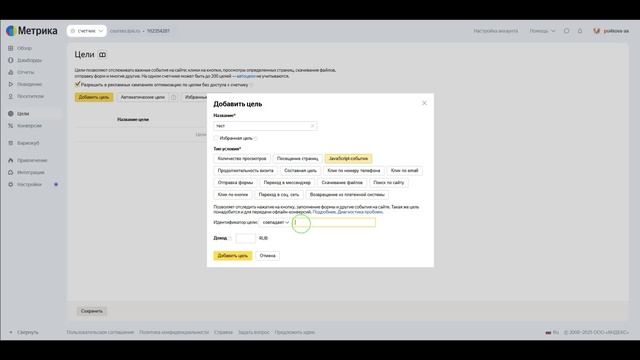This screenshot has width=640, height=360.
Task: Select Клик по номеру телефона type
Action: pyautogui.click(x=353, y=171)
